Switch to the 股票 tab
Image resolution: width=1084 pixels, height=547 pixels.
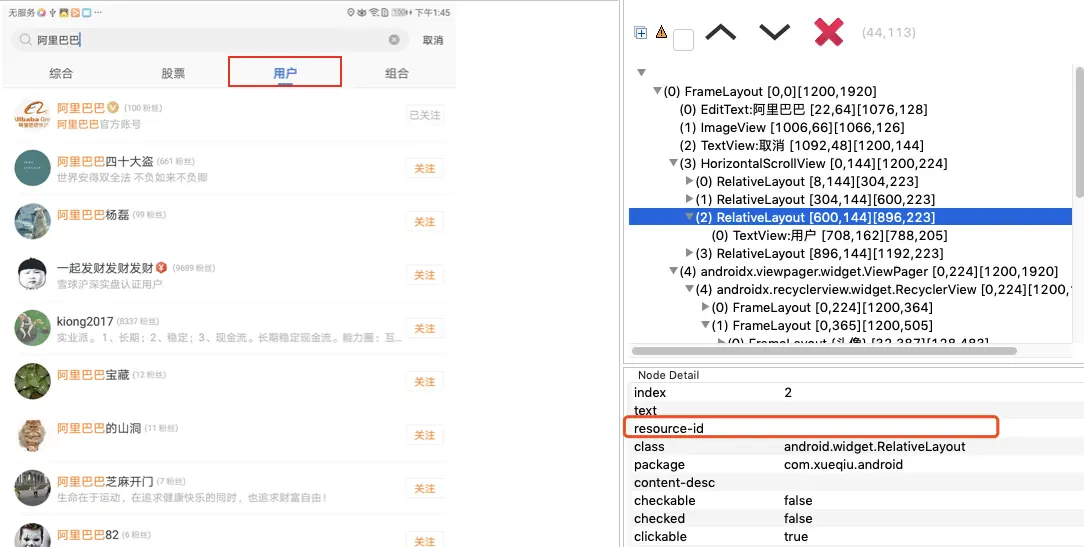coord(173,73)
